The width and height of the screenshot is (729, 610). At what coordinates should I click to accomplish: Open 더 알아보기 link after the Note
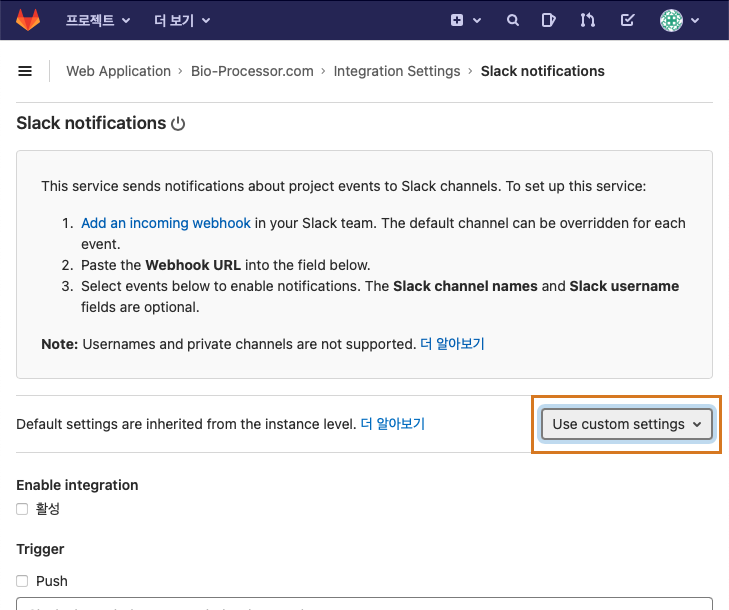[x=452, y=344]
